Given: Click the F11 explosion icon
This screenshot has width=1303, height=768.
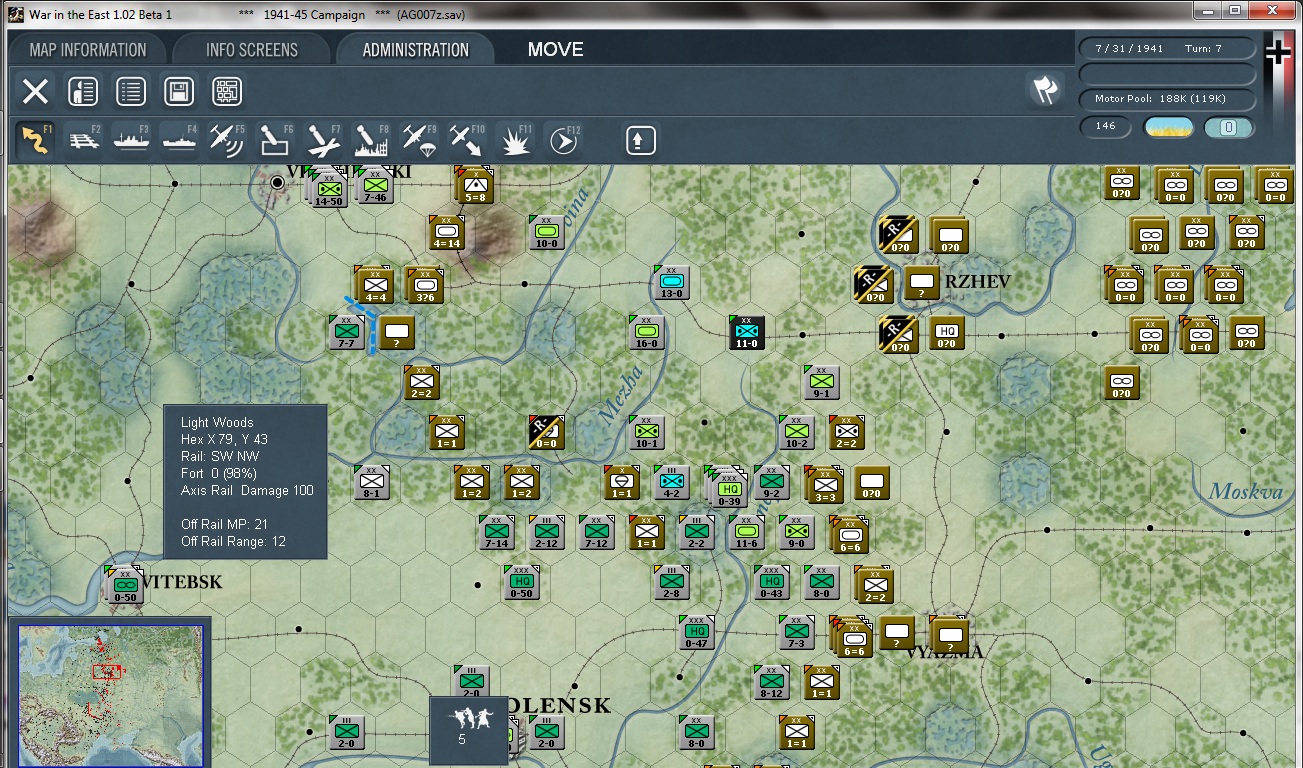Looking at the screenshot, I should point(515,140).
